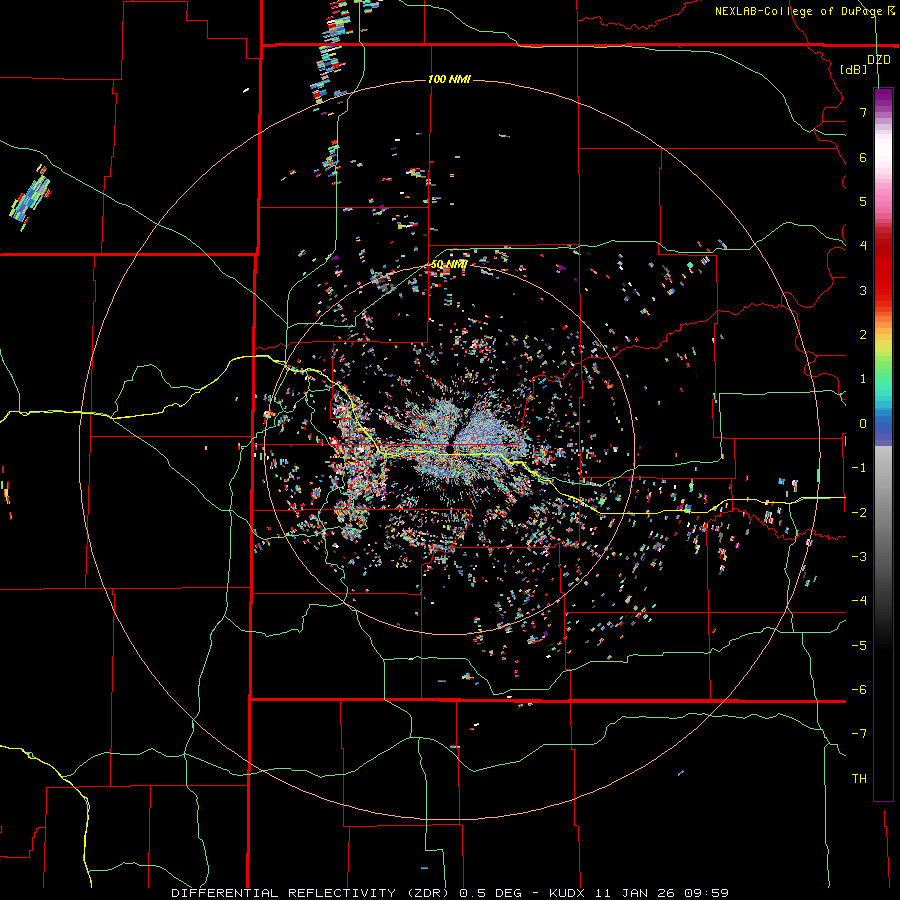Click the '4' value on the color scale
900x900 pixels.
pos(863,246)
